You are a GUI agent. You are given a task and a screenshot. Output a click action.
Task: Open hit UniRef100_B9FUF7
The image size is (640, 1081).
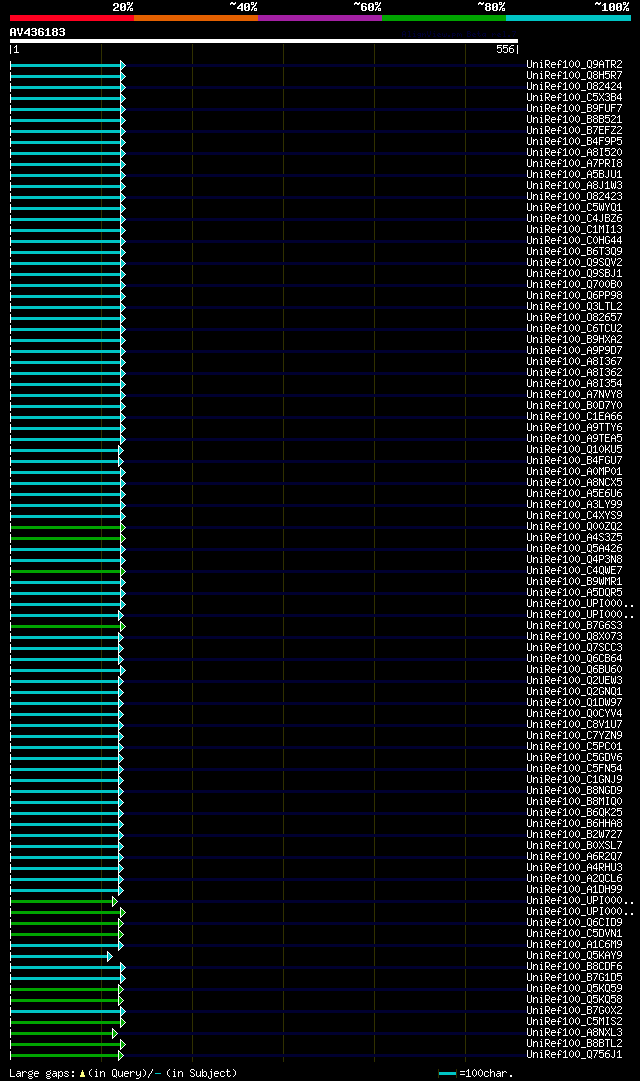(x=574, y=109)
